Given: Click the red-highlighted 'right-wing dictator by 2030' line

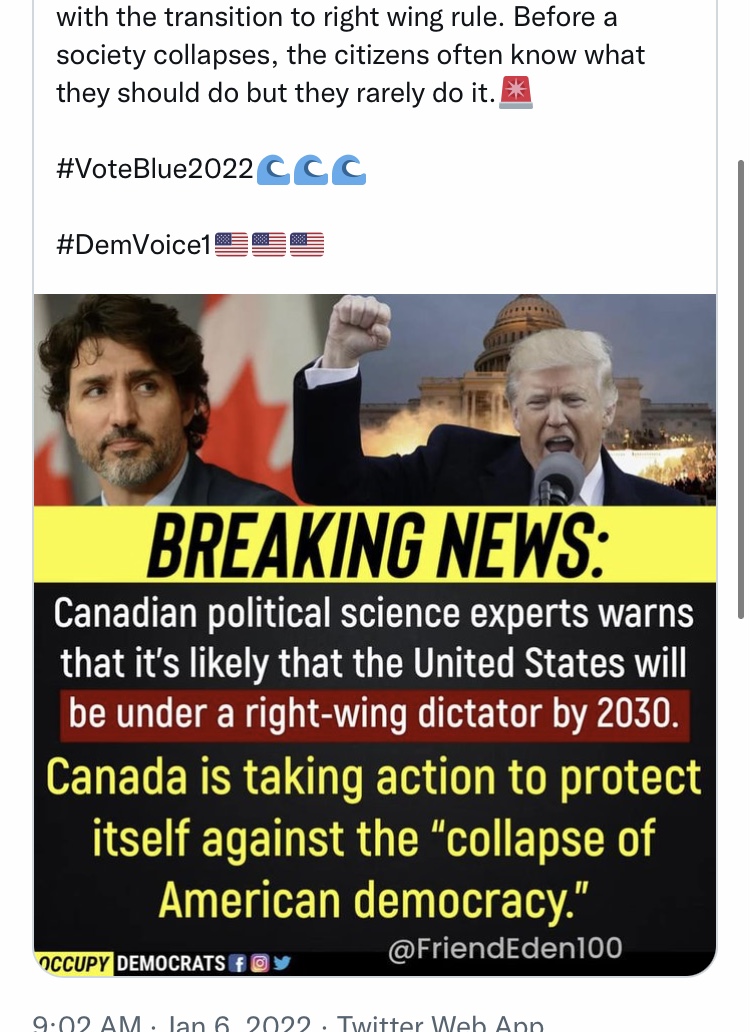Looking at the screenshot, I should [x=375, y=715].
